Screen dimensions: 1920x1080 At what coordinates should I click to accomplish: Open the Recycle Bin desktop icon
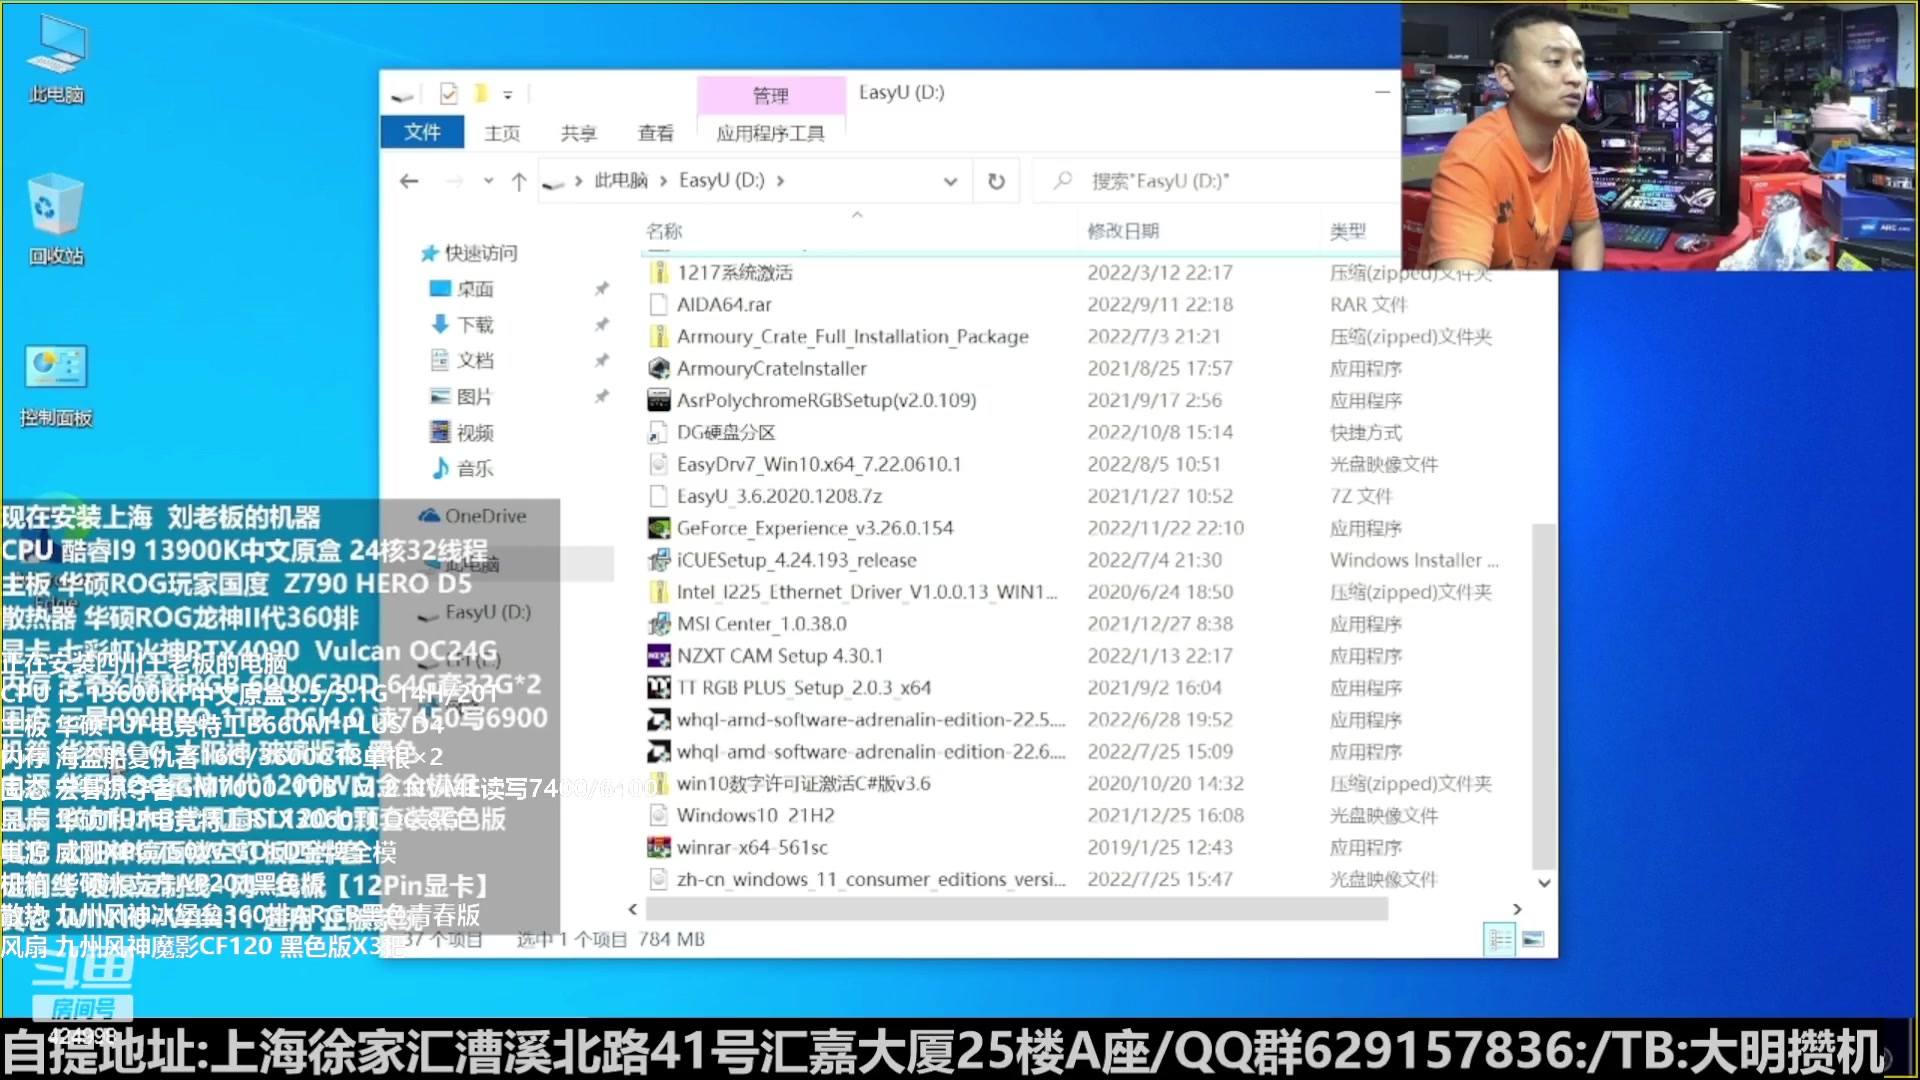click(57, 220)
